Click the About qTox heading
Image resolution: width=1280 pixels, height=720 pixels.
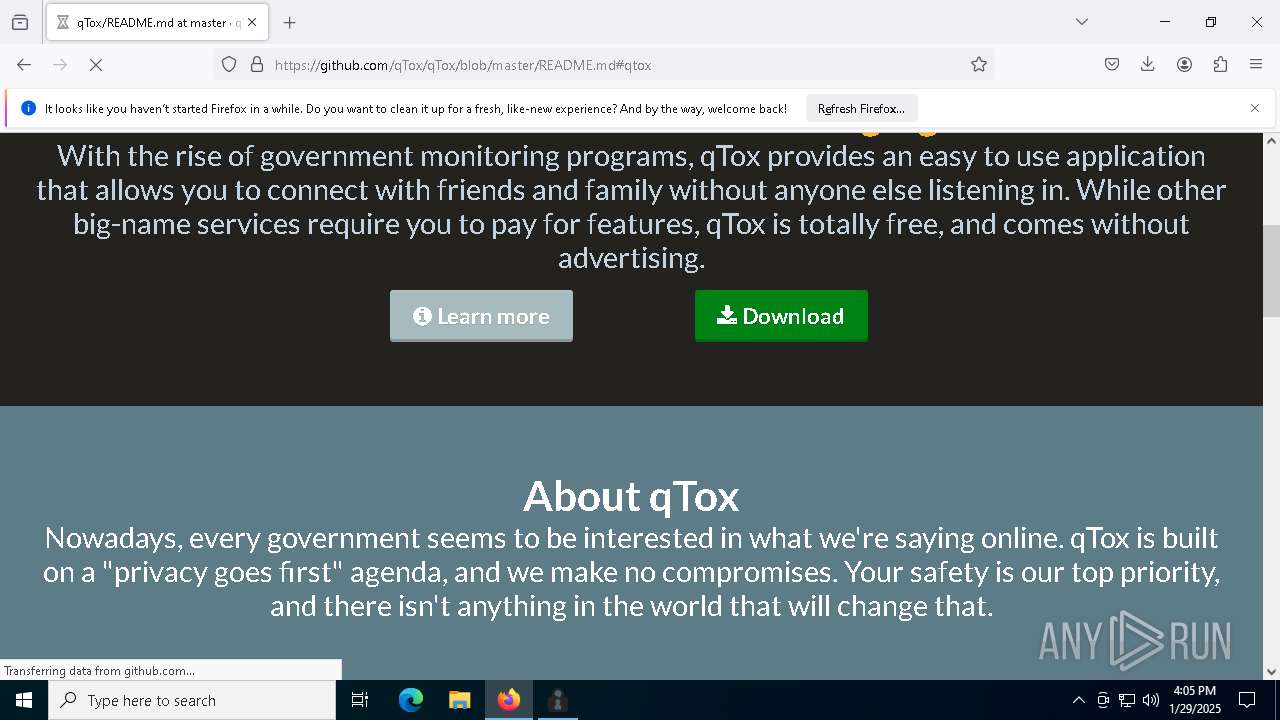pos(631,496)
